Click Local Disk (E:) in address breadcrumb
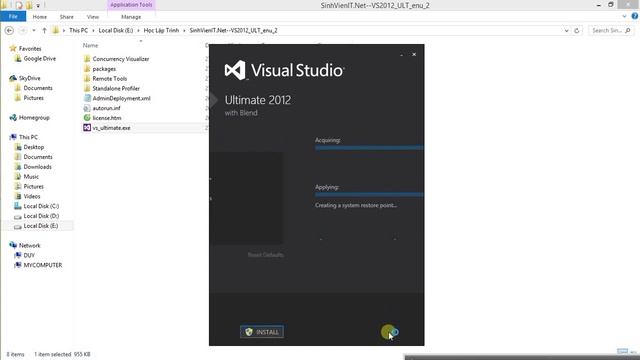 click(116, 31)
